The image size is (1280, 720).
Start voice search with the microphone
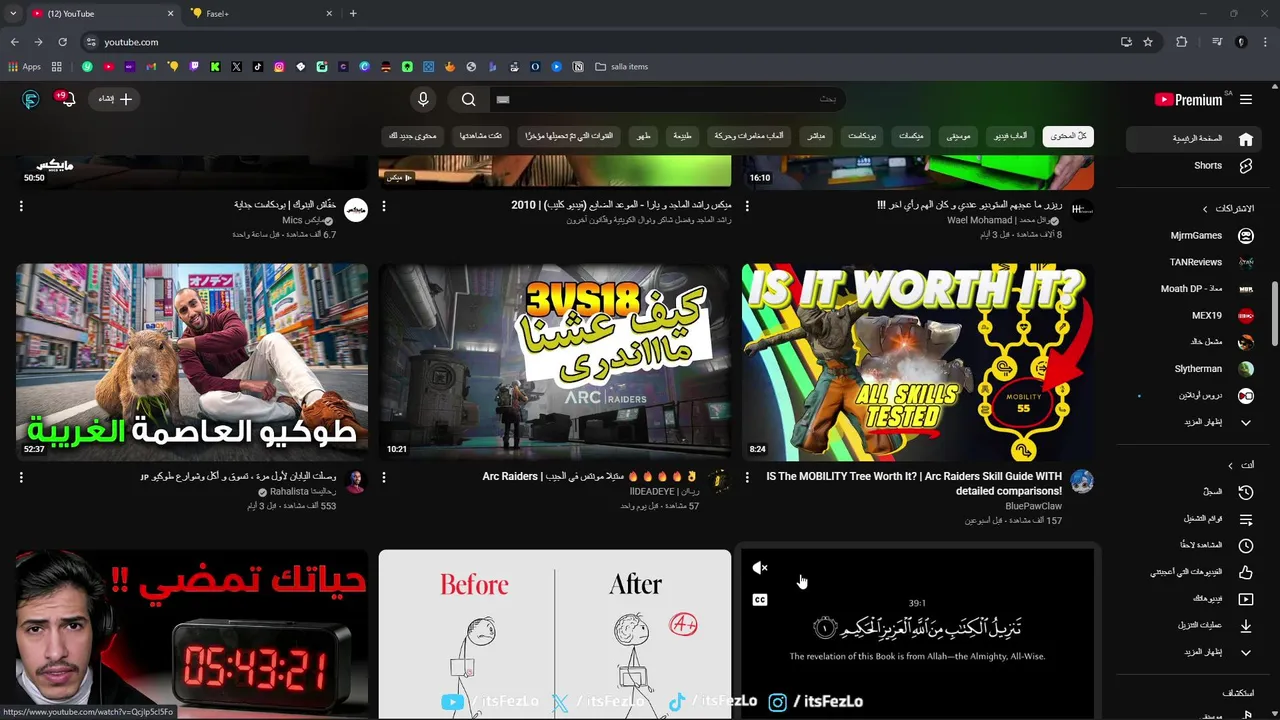[423, 99]
